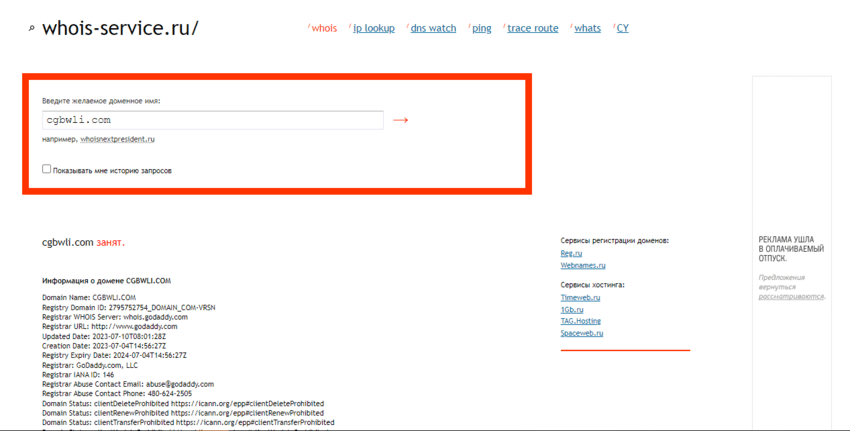Open the whois tab in navigation
850x431 pixels.
click(324, 29)
